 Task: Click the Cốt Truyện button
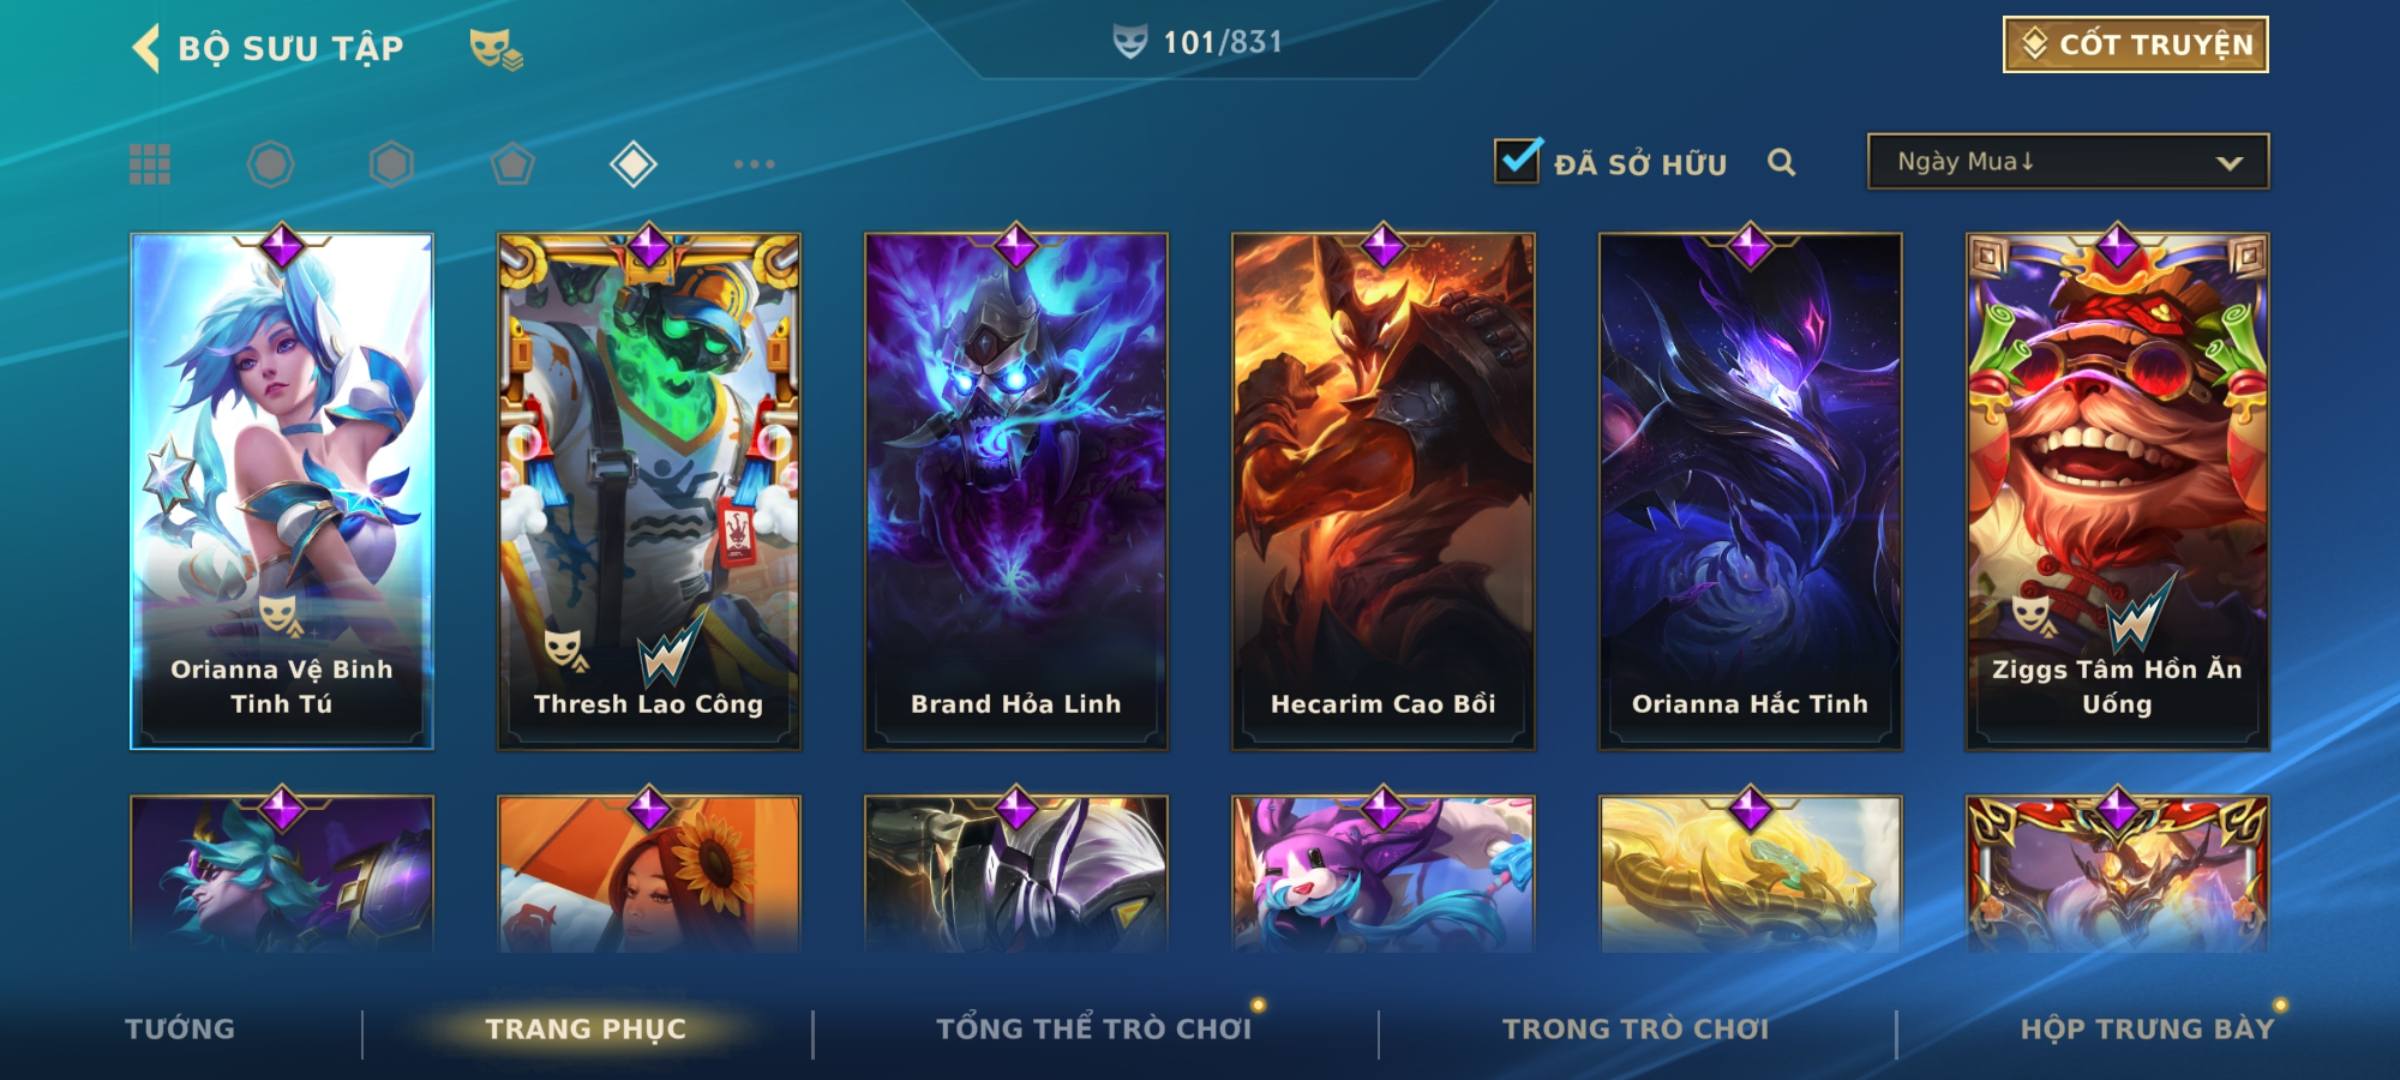point(2135,44)
